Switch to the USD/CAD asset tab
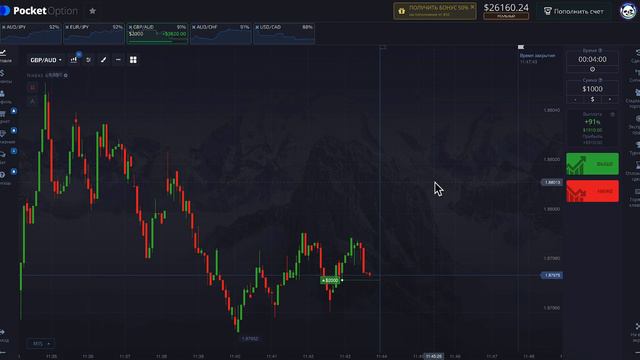 coord(284,33)
